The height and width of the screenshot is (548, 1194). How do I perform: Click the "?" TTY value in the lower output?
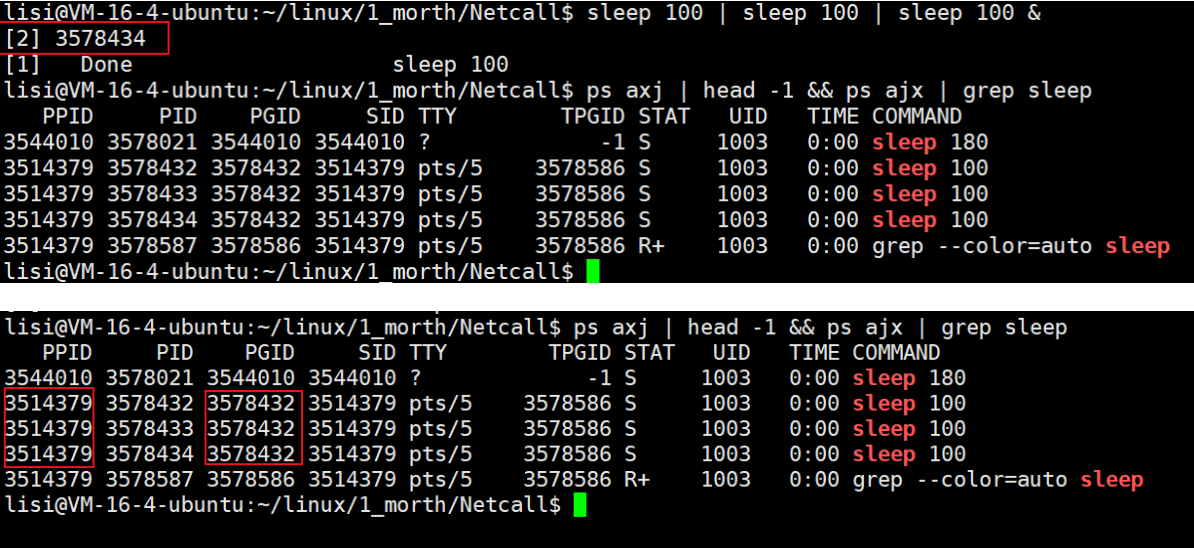pyautogui.click(x=414, y=378)
